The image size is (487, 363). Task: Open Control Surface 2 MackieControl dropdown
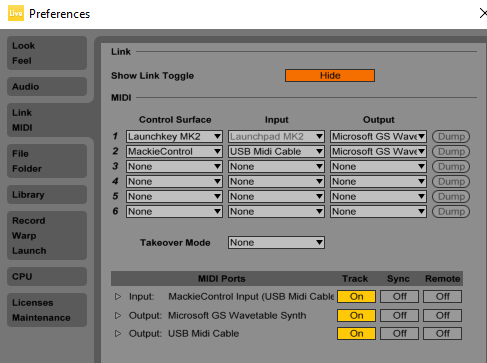[x=174, y=151]
